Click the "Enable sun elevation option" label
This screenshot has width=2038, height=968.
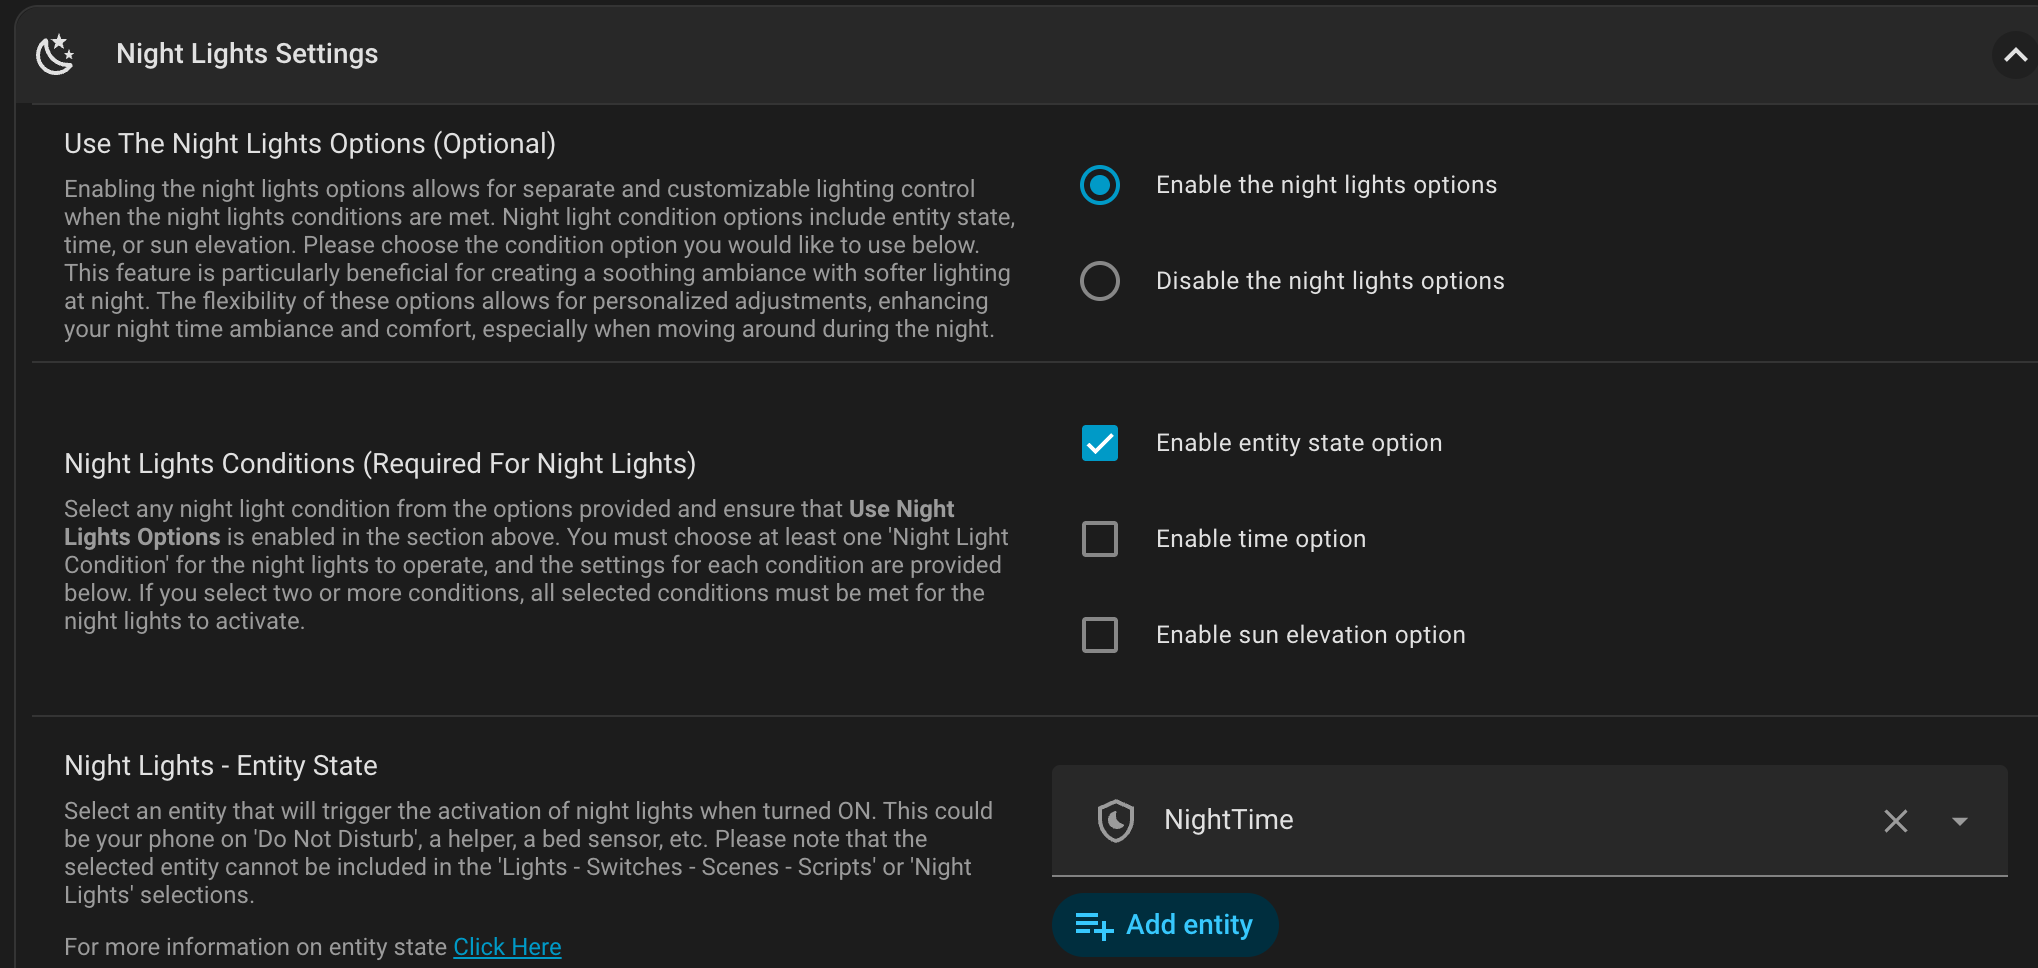[1310, 635]
